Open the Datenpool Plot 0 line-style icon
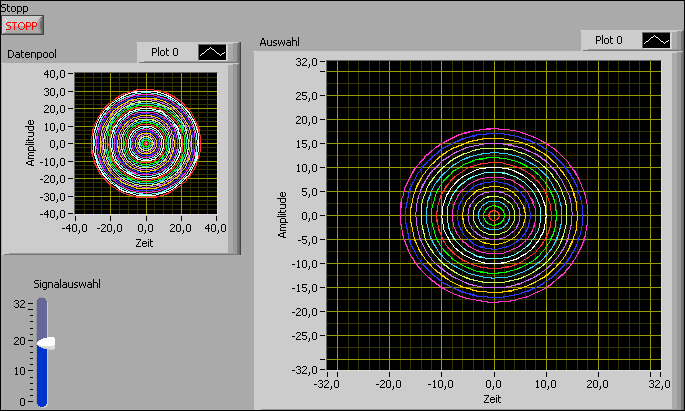685x411 pixels. tap(212, 52)
